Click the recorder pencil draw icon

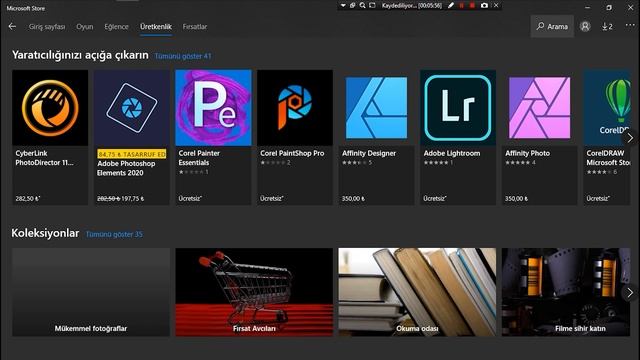tap(451, 5)
